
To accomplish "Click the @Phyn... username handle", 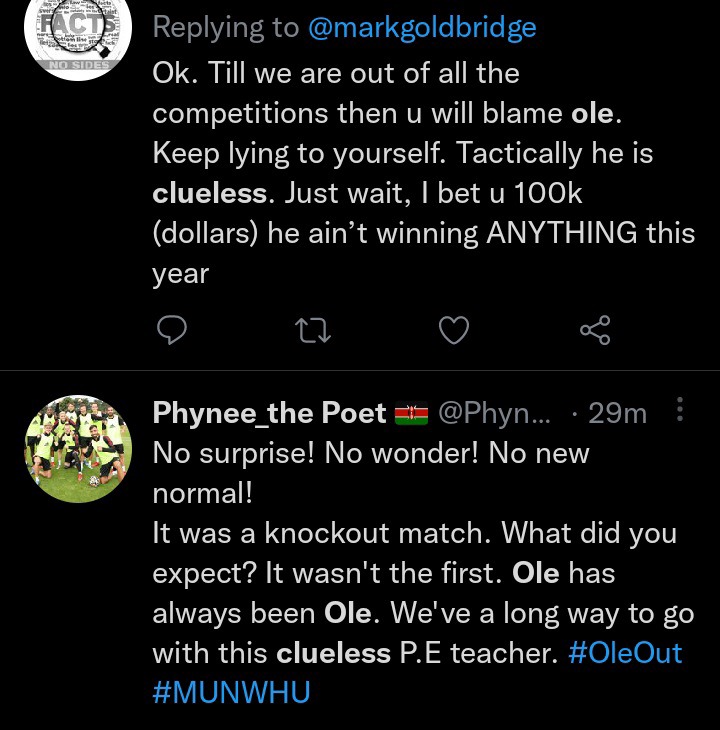I will [494, 412].
